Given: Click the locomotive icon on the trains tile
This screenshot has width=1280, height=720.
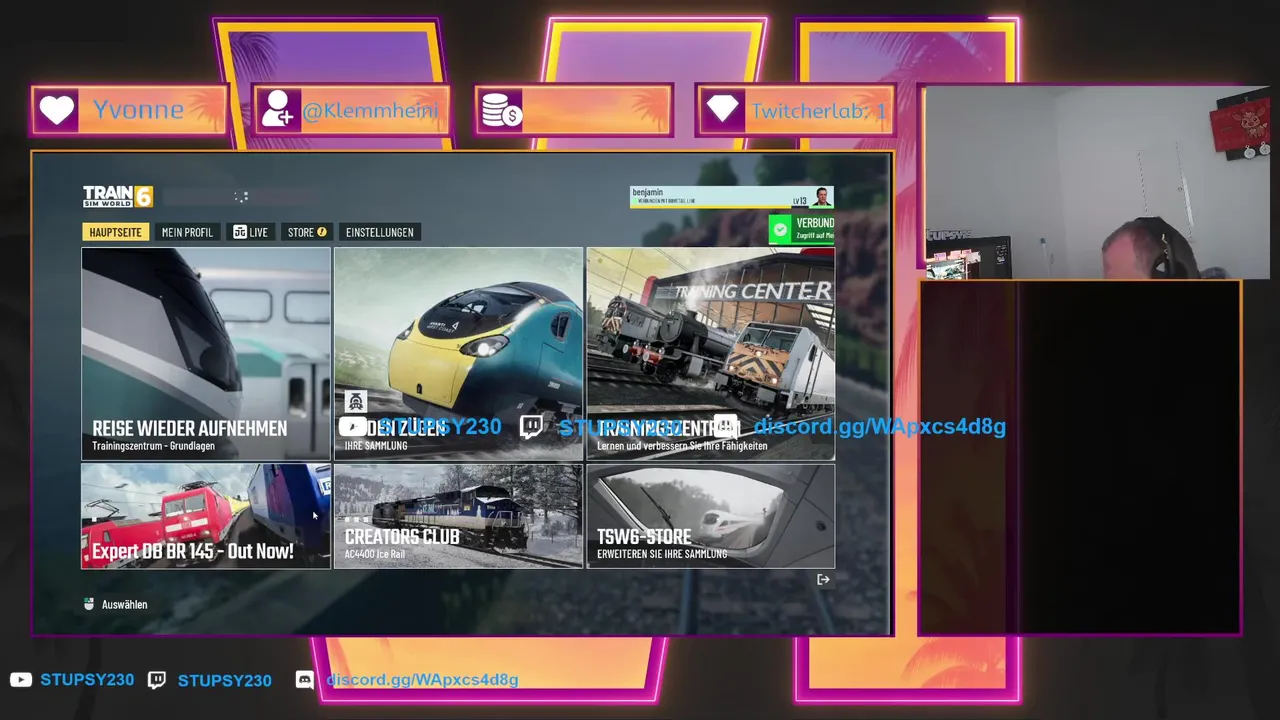Looking at the screenshot, I should (355, 402).
